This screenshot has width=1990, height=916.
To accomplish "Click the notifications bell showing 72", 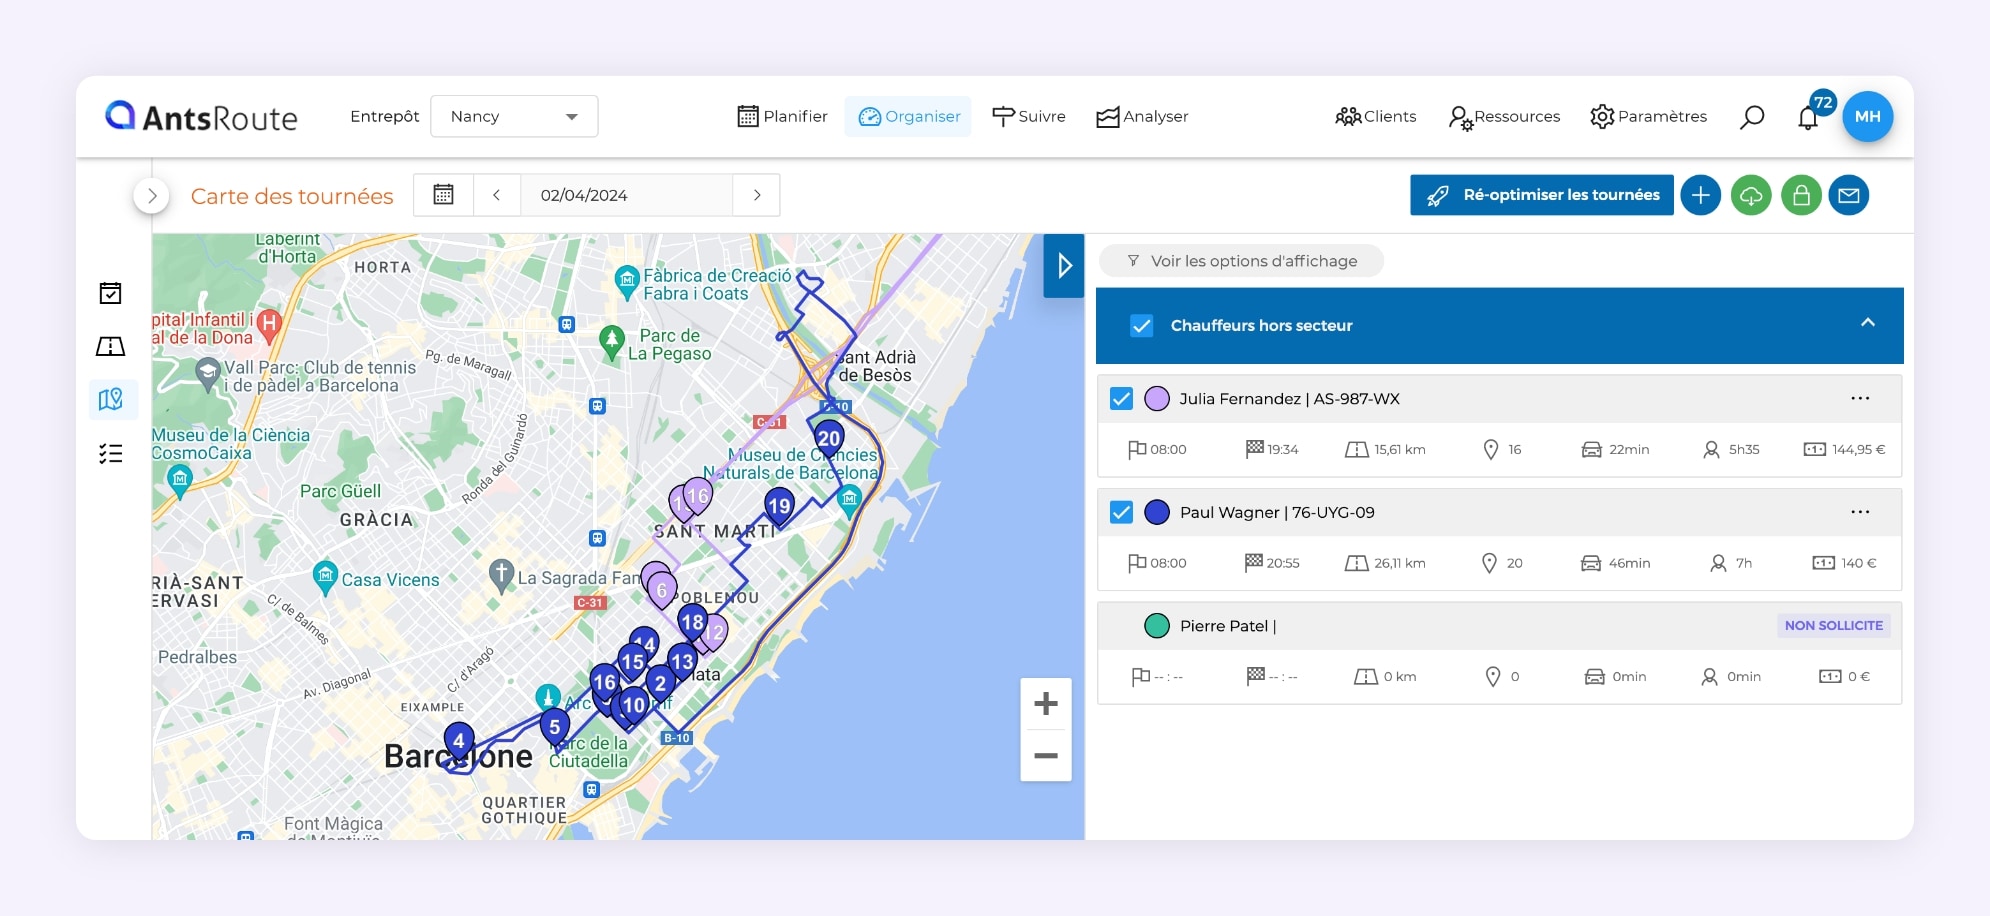I will coord(1808,117).
